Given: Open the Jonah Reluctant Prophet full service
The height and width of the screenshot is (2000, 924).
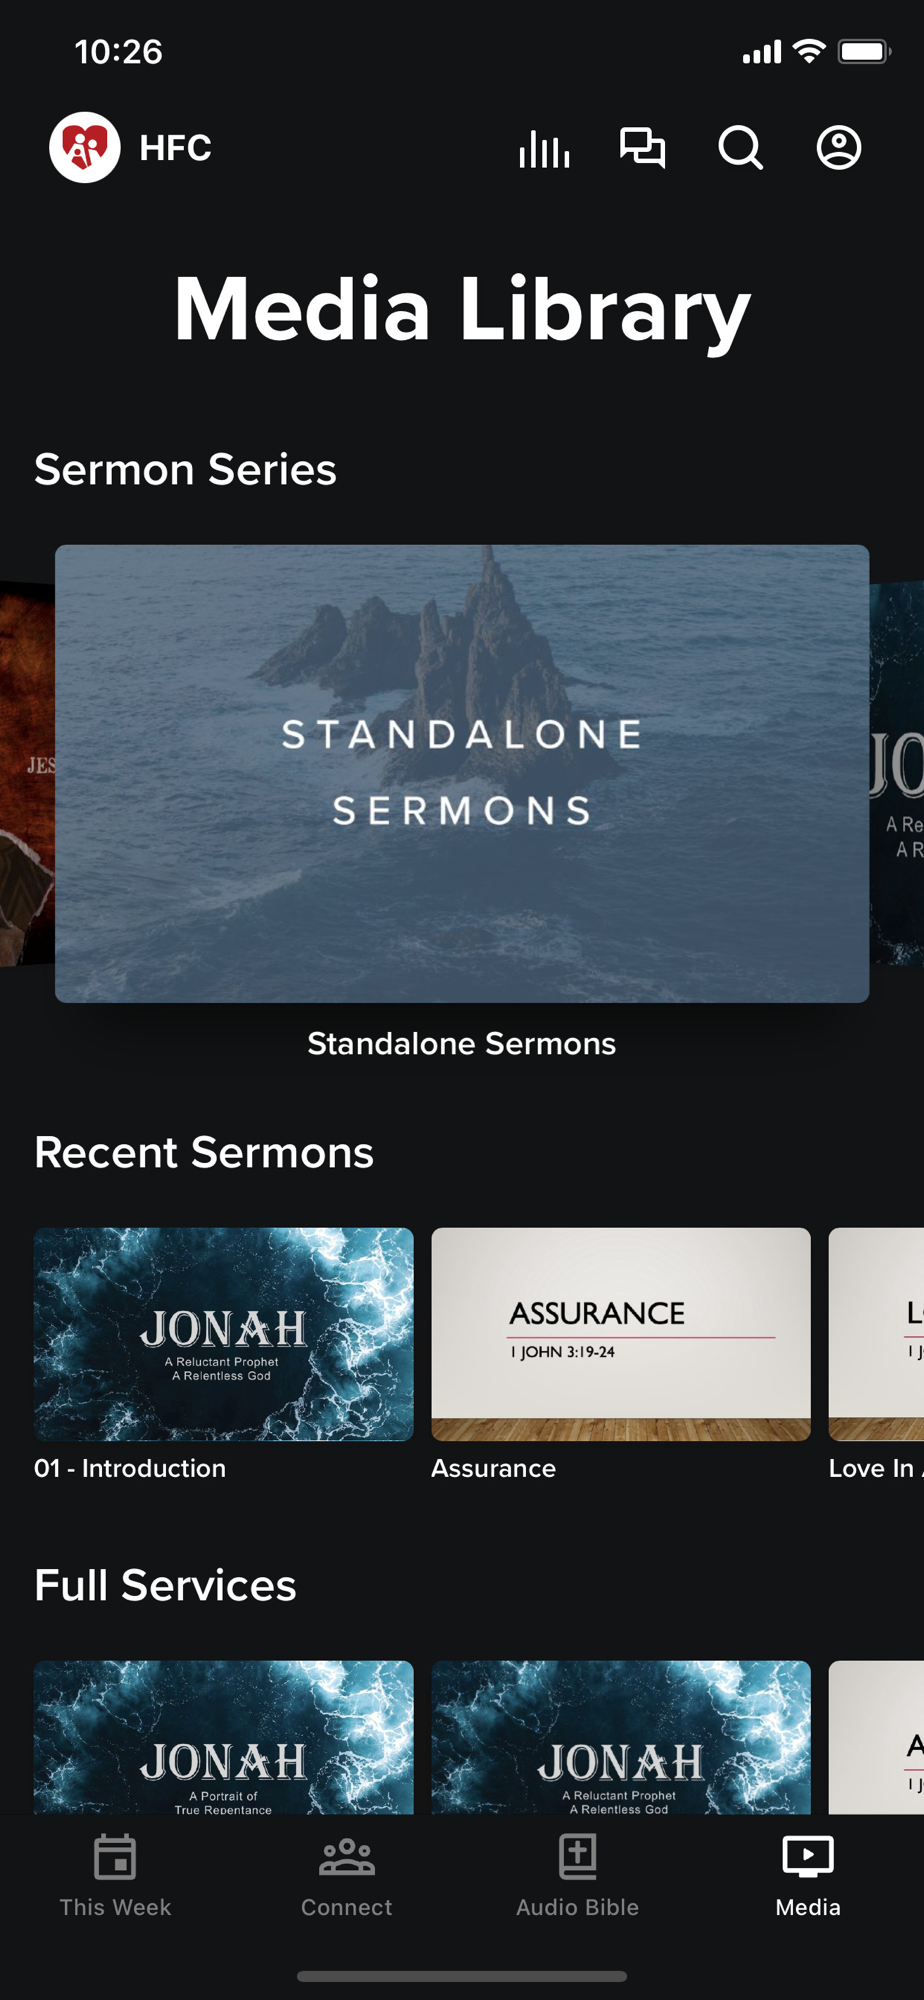Looking at the screenshot, I should [x=621, y=1738].
